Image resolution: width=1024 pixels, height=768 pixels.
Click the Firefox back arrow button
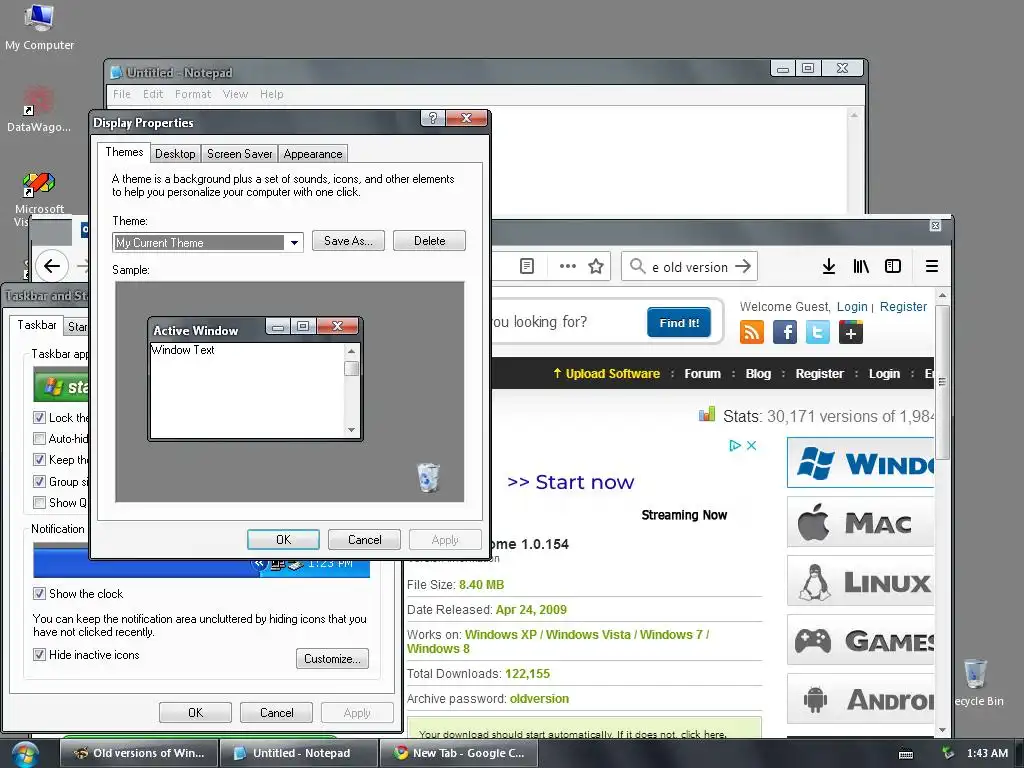[x=52, y=266]
